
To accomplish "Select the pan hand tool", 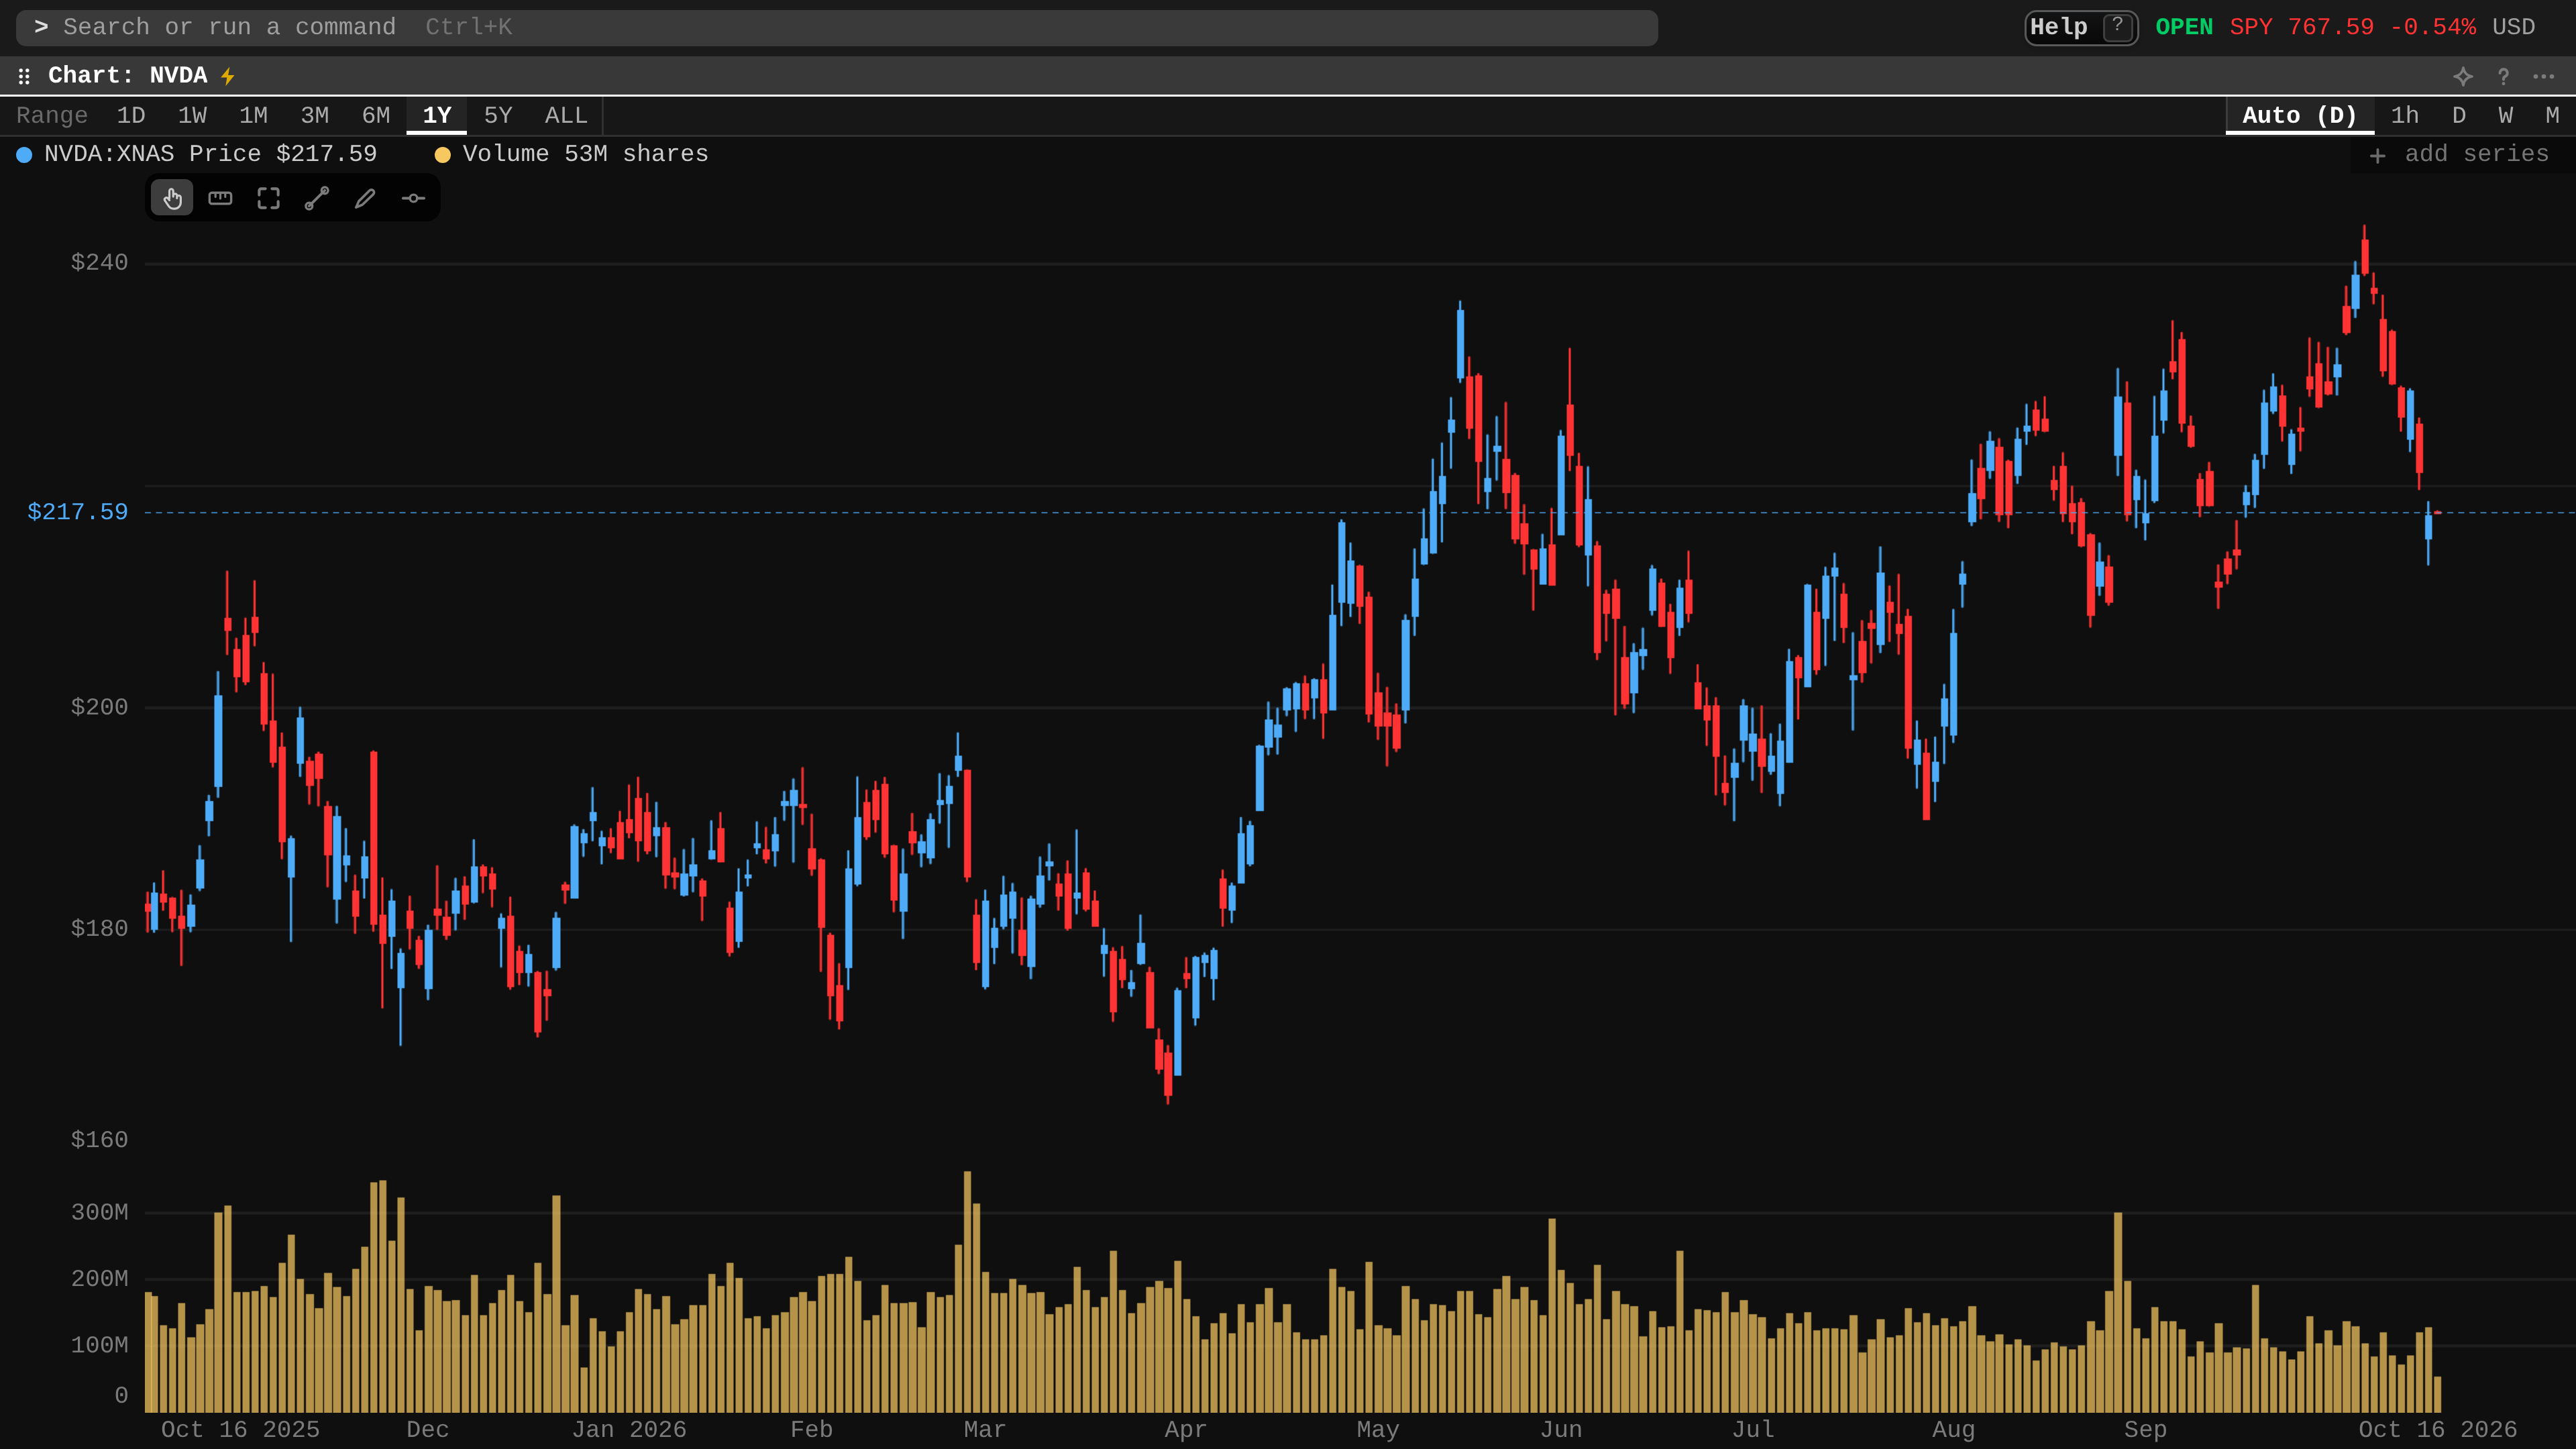I will (x=172, y=198).
